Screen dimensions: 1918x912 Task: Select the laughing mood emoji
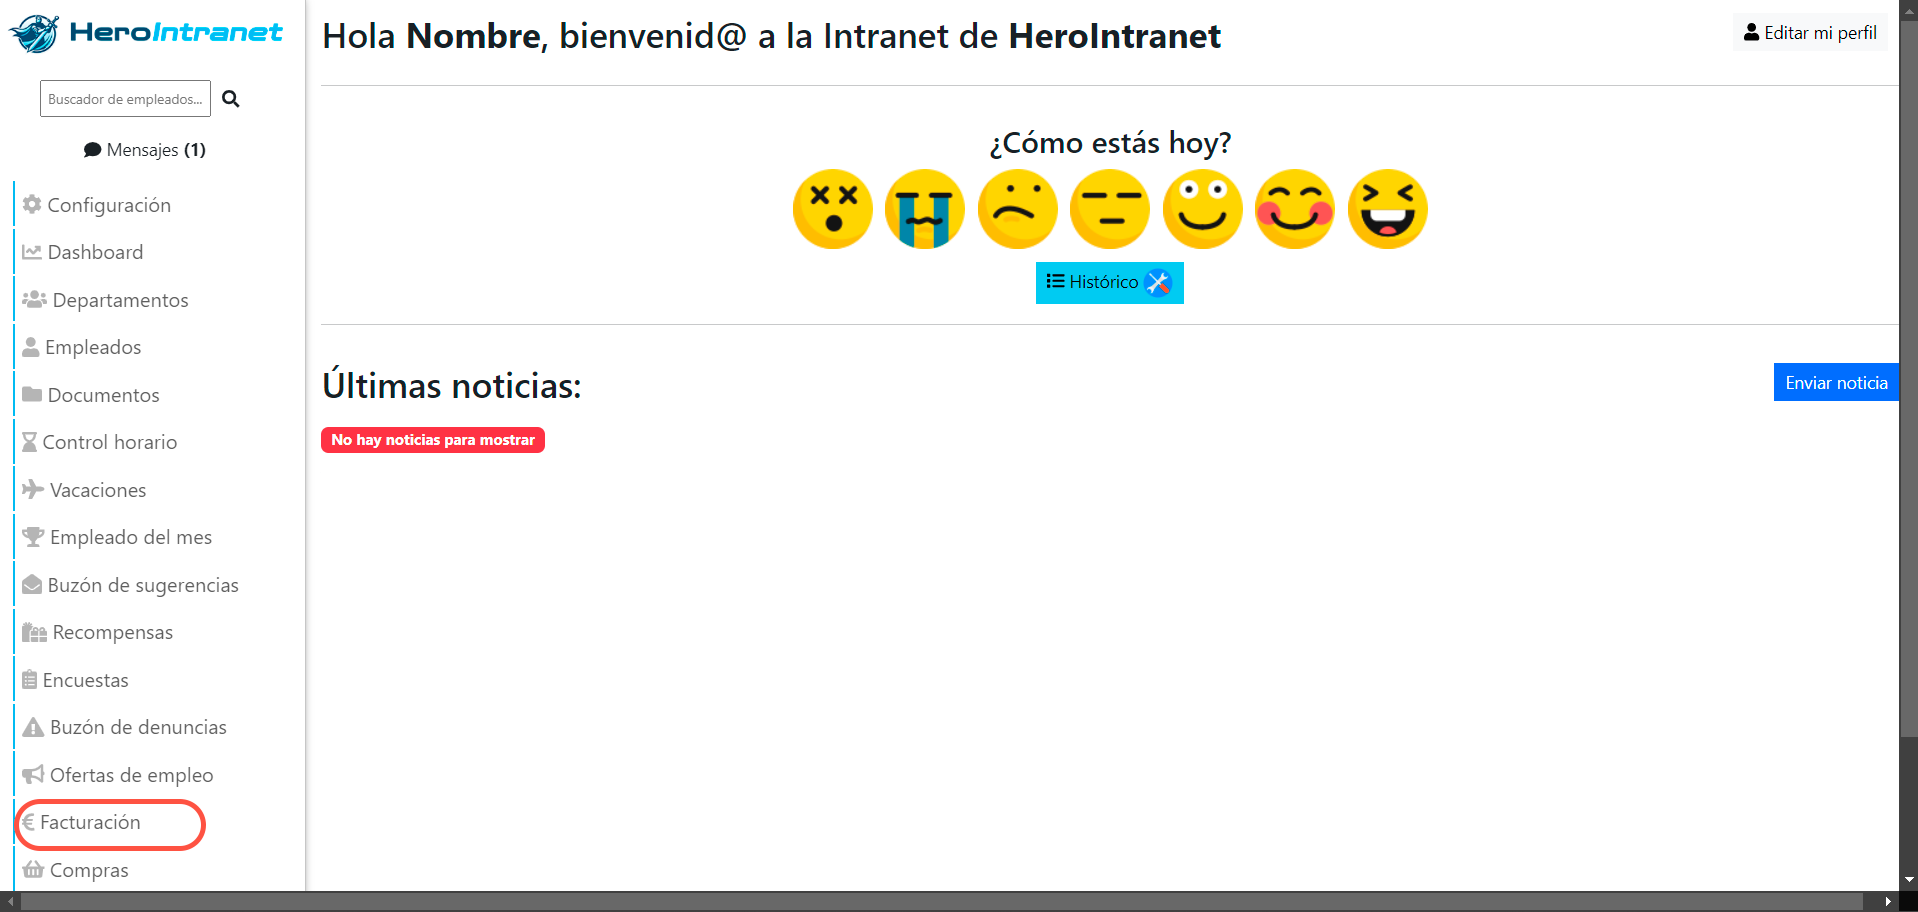[x=1387, y=209]
